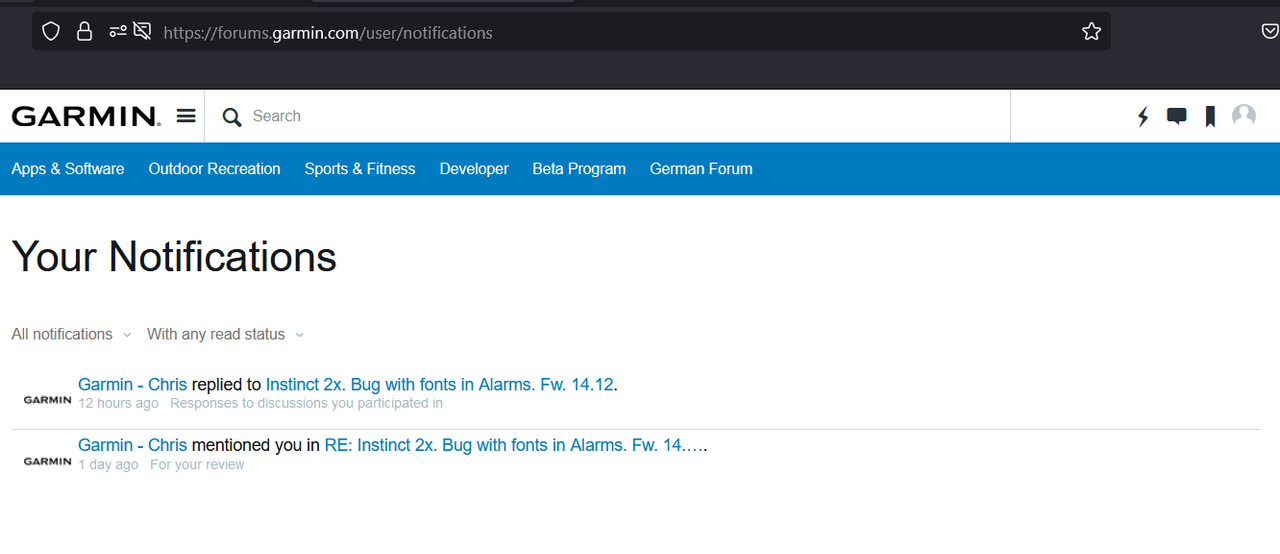Viewport: 1280px width, 554px height.
Task: Click the tracking protection shield icon
Action: pos(51,32)
